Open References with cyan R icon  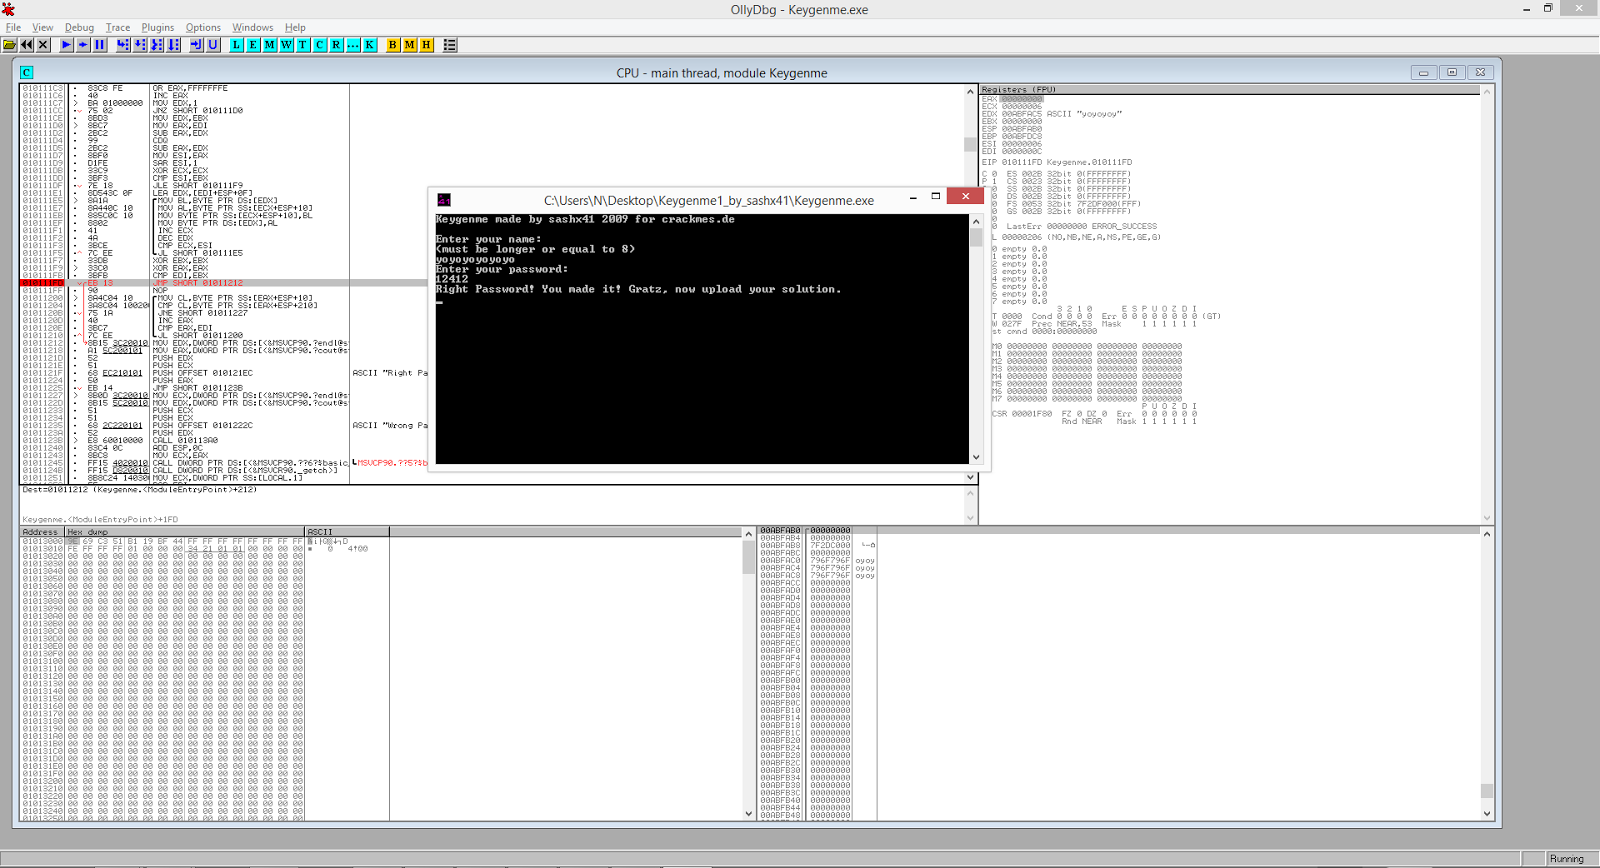(x=335, y=45)
